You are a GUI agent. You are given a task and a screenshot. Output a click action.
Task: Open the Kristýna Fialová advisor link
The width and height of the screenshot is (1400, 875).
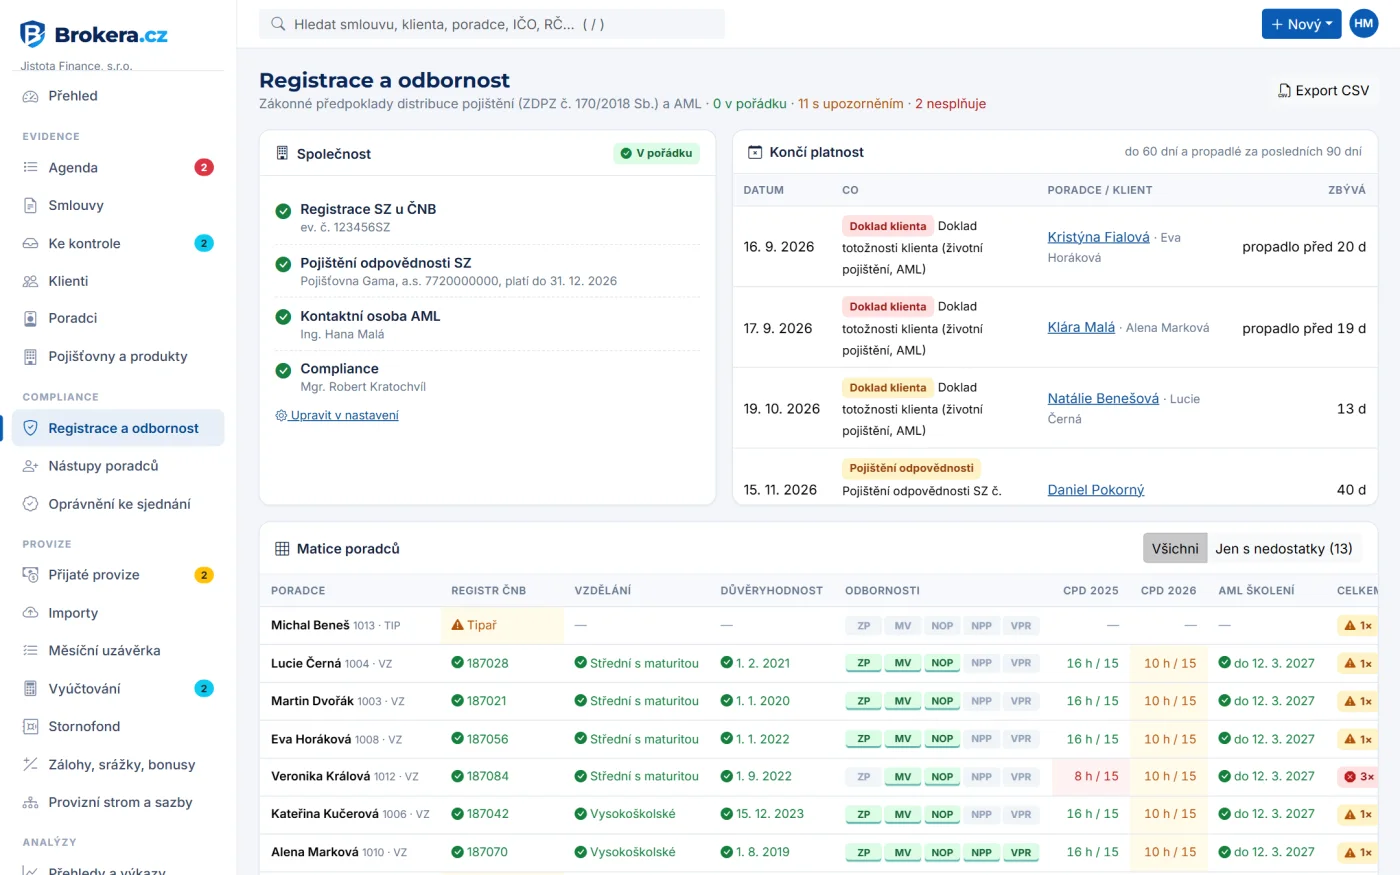1098,237
